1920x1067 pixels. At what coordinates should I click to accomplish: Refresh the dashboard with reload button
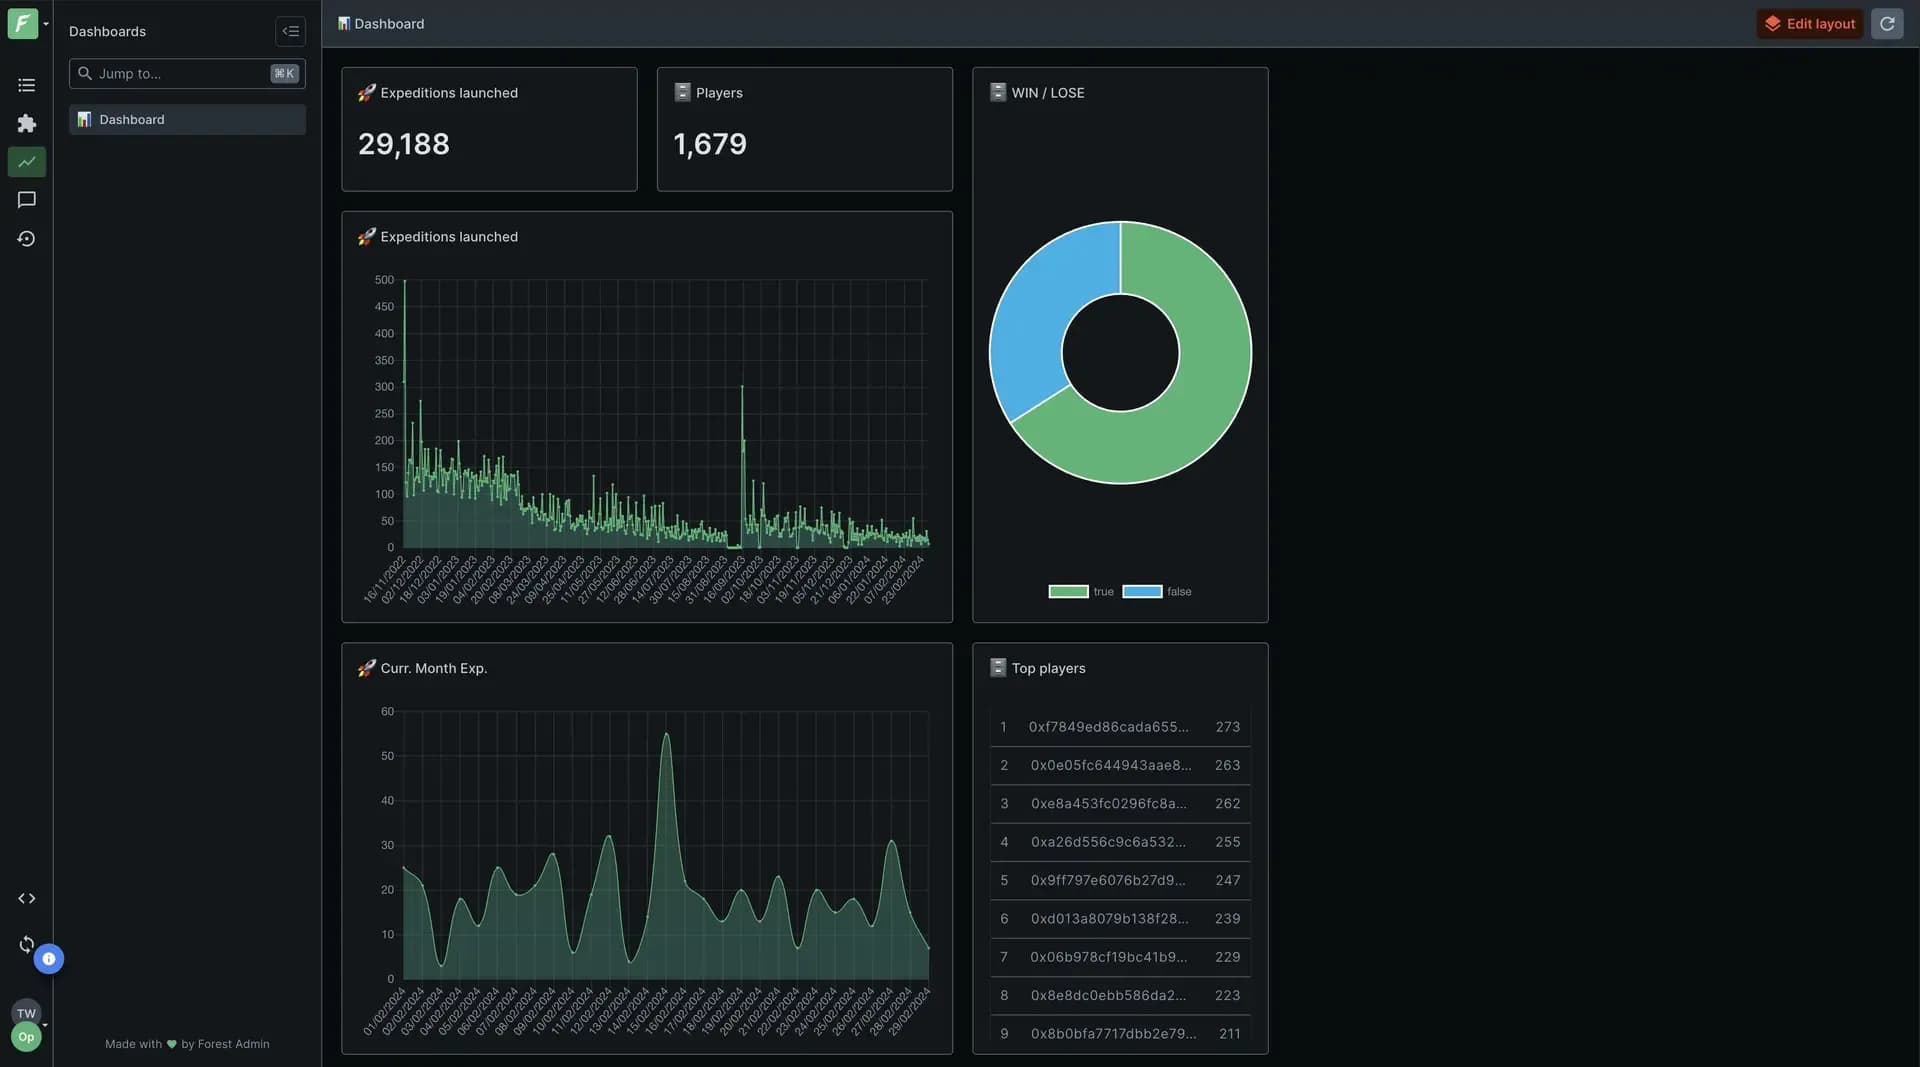(x=1887, y=24)
